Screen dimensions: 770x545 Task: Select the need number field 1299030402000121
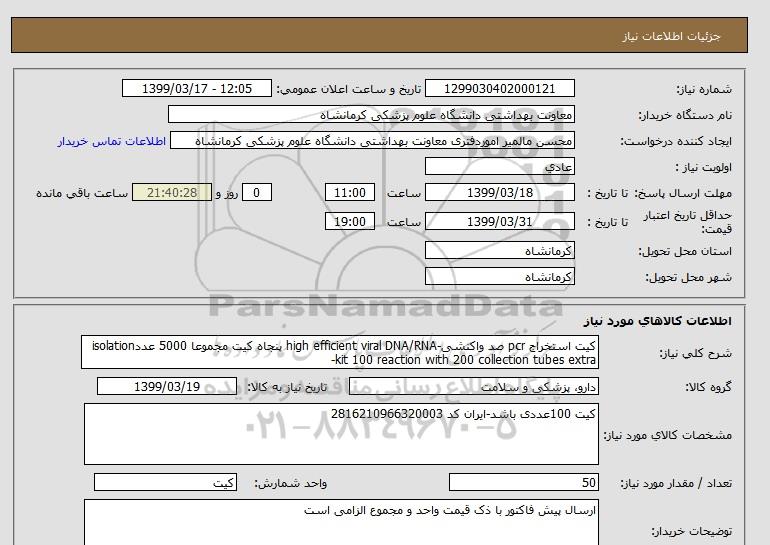coord(499,88)
